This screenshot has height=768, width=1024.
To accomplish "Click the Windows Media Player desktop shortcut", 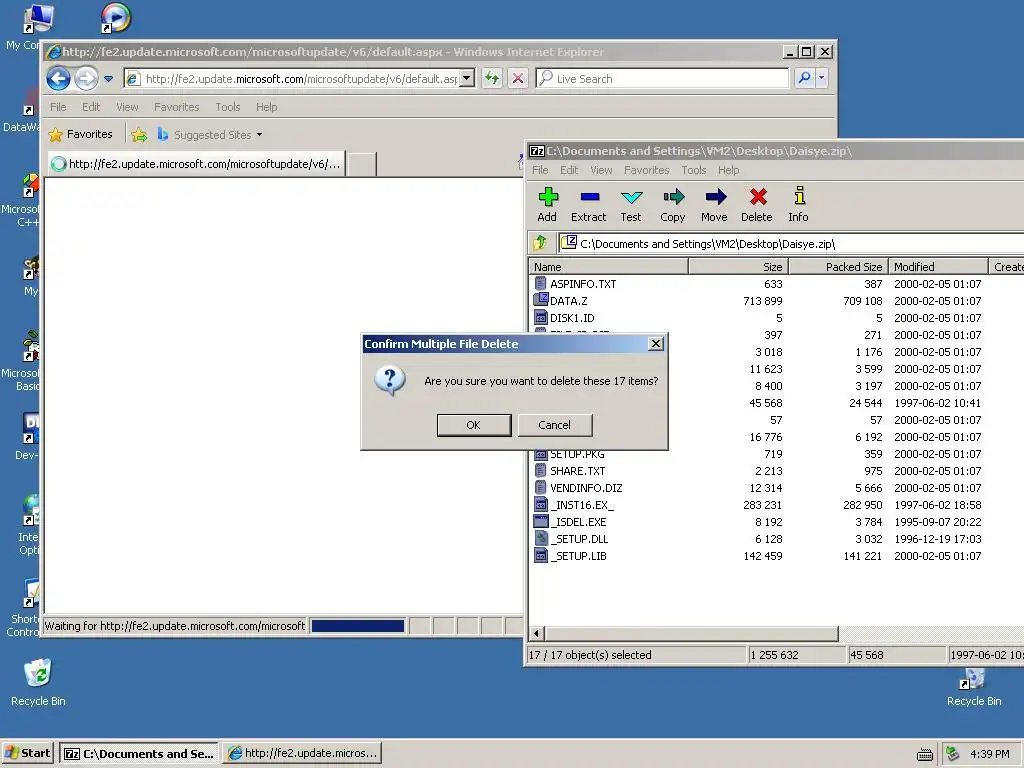I will point(116,18).
